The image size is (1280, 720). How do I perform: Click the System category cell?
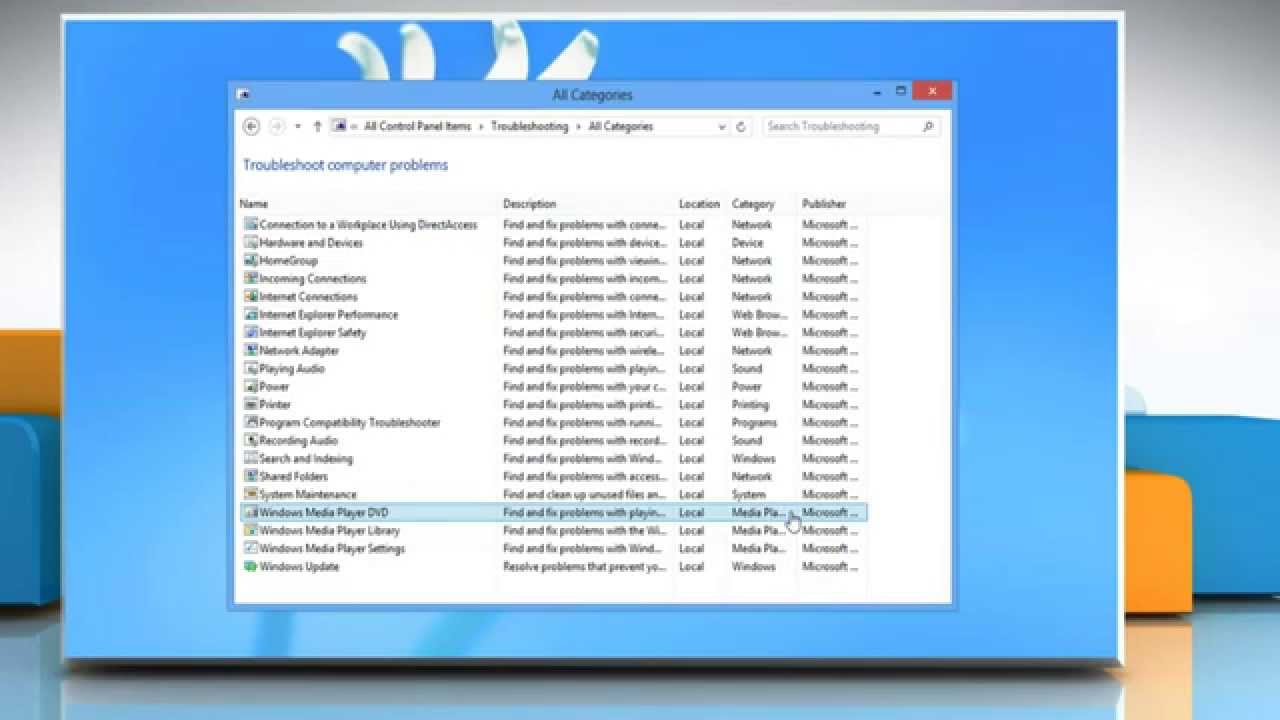click(748, 495)
